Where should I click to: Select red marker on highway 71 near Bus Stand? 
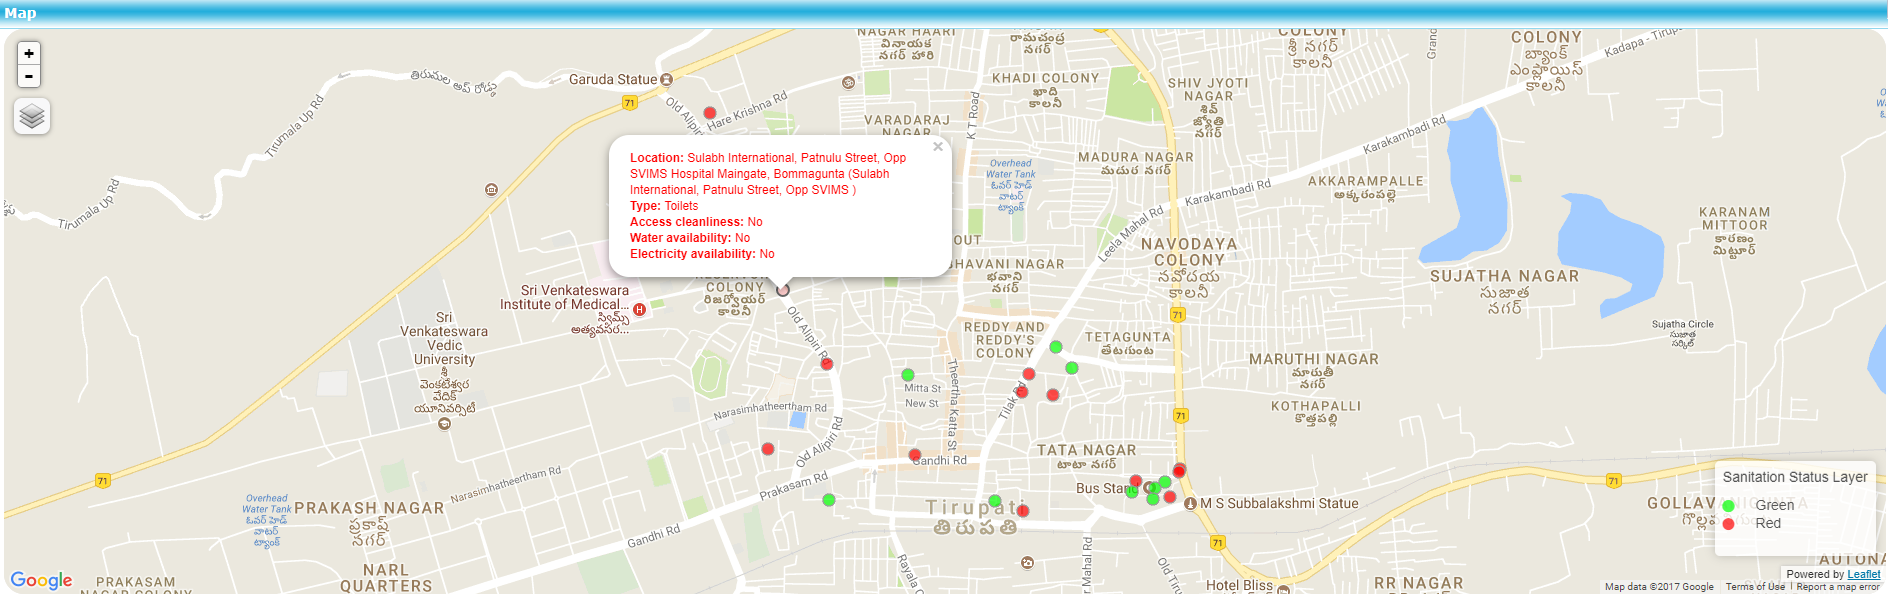tap(1179, 471)
